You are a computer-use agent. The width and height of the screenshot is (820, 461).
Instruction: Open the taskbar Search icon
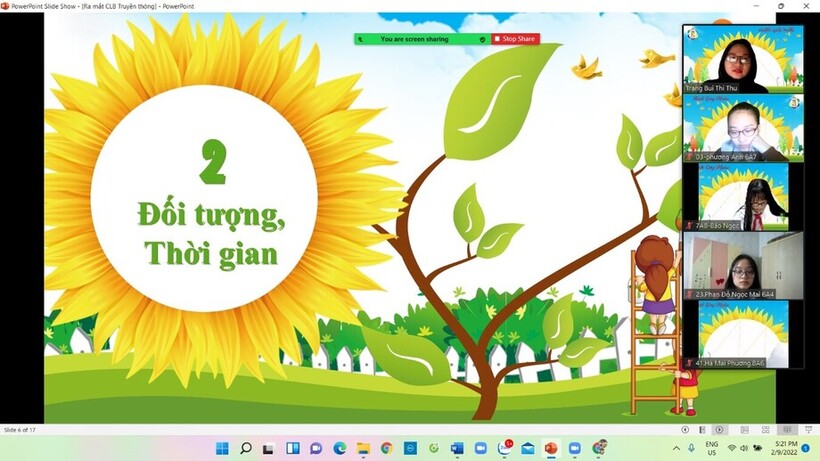[x=245, y=448]
